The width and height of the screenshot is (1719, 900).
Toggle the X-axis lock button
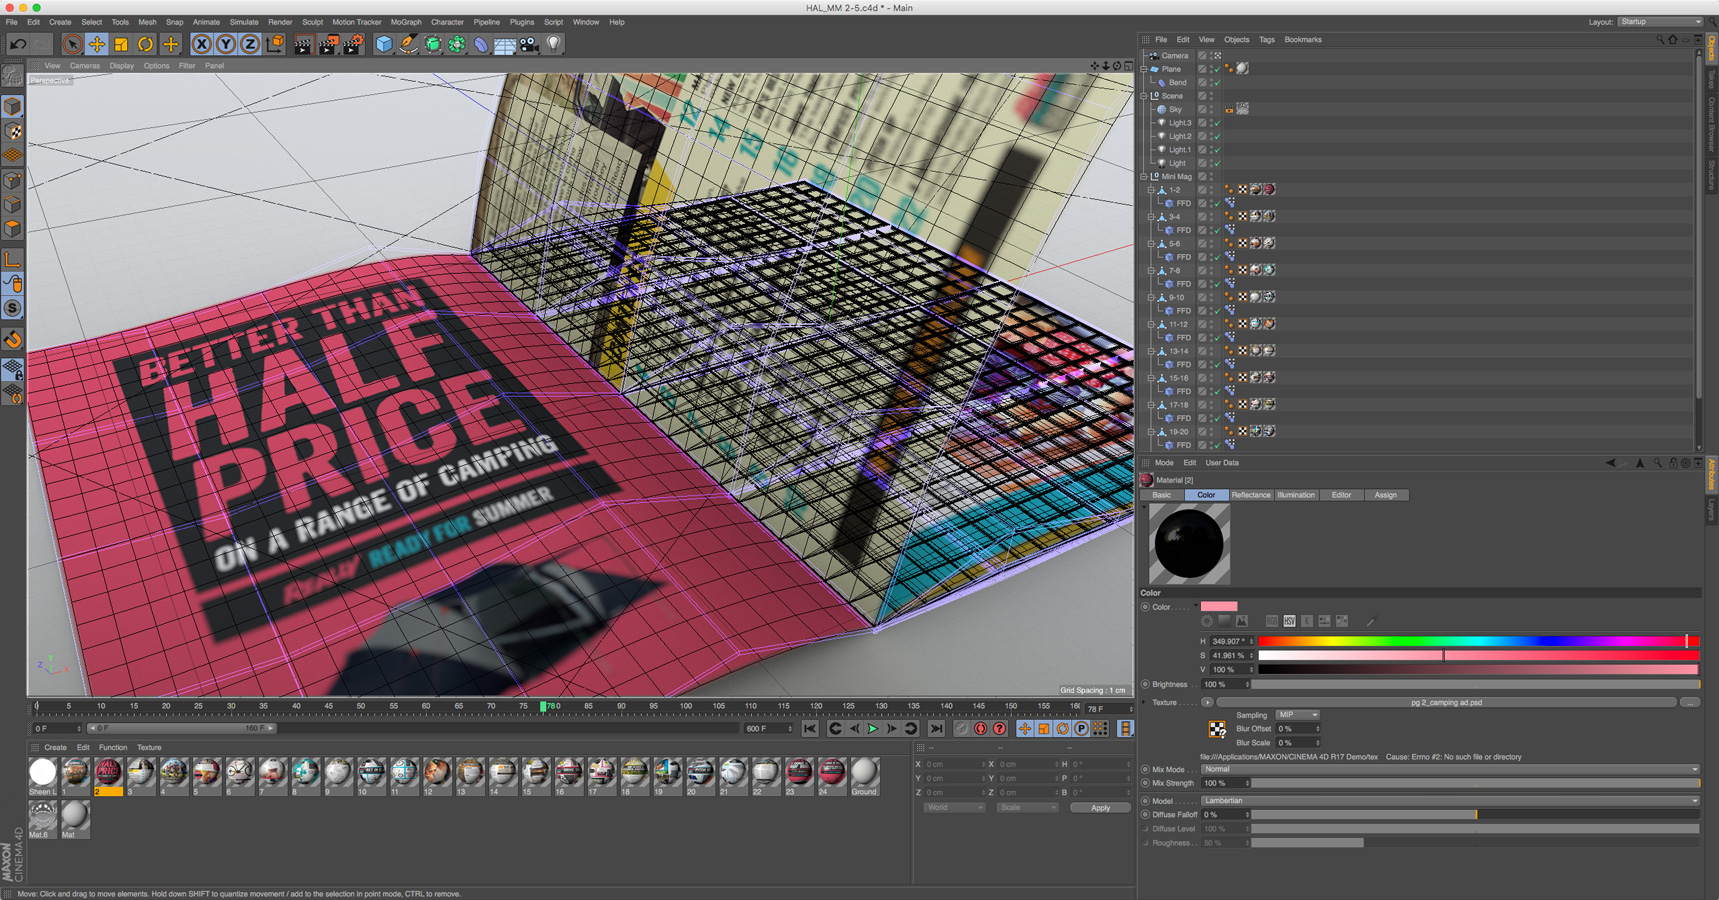[201, 44]
